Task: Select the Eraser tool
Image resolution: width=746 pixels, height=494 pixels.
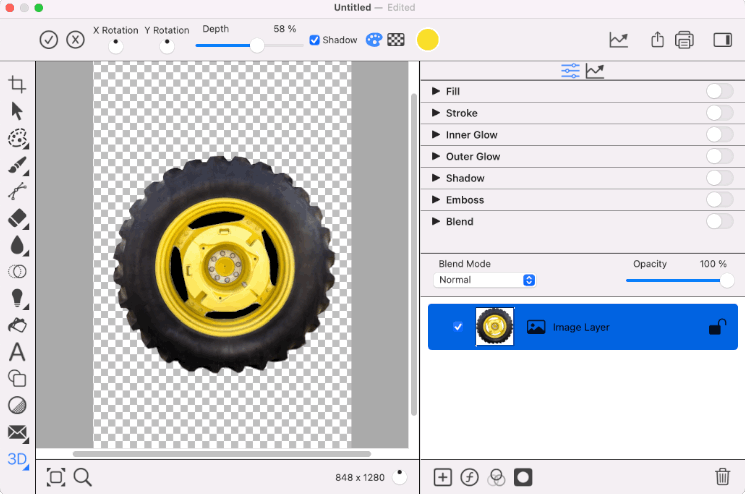Action: (x=18, y=219)
